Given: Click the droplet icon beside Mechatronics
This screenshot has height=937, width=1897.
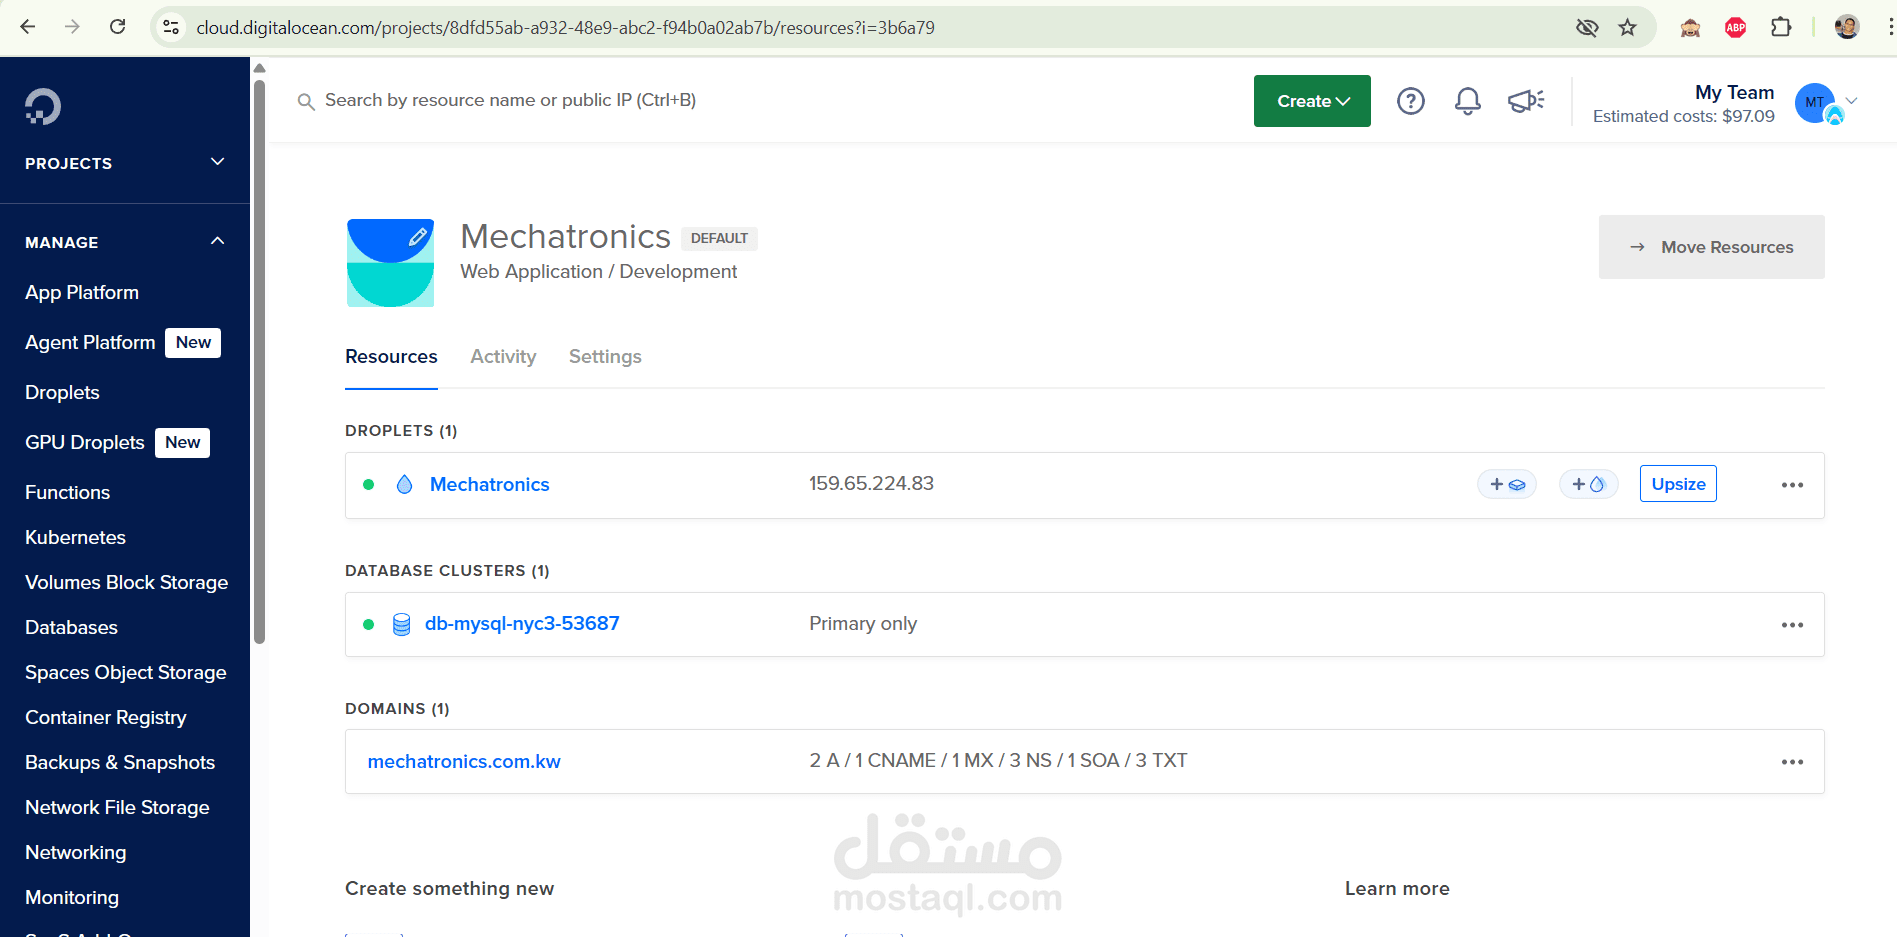Looking at the screenshot, I should 404,485.
